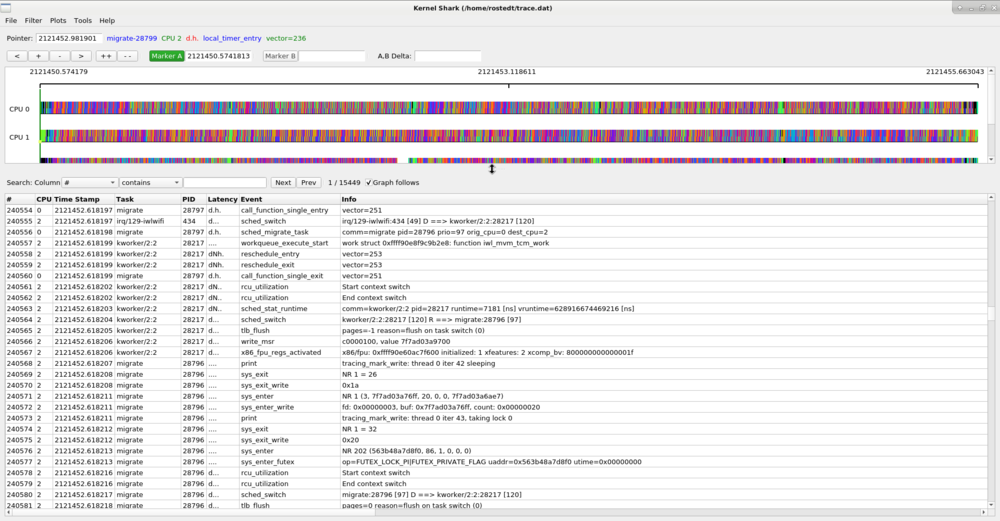Open the Filter menu
The width and height of the screenshot is (1000, 521).
coord(33,20)
